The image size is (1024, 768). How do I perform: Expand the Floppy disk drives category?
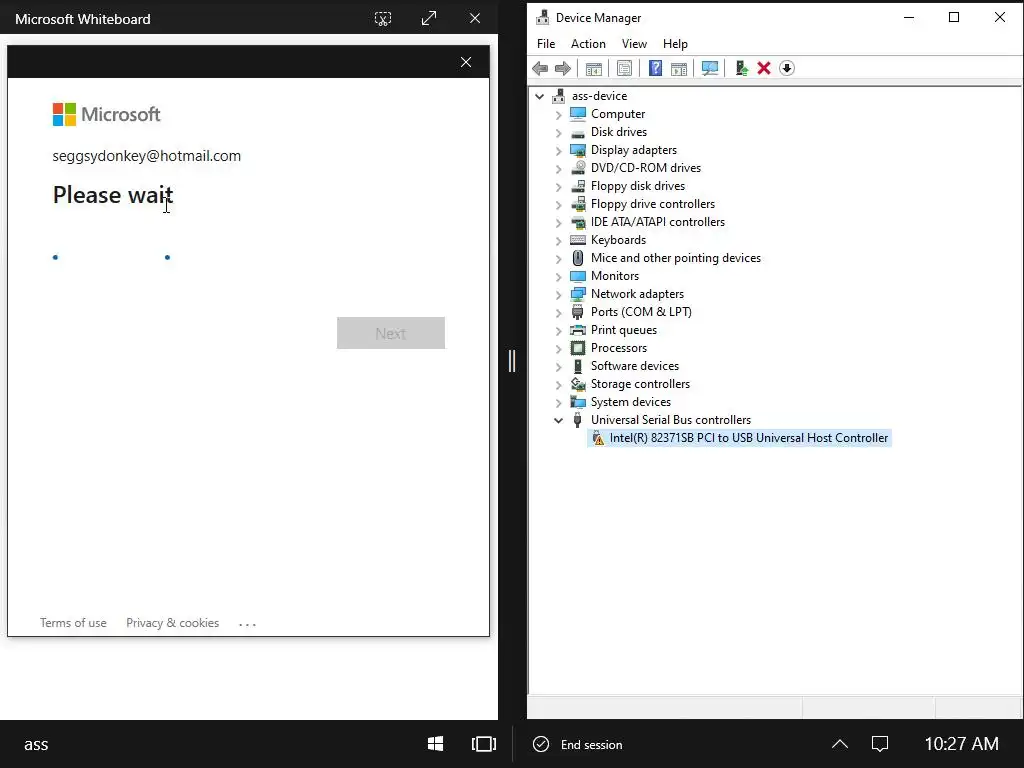pos(558,186)
